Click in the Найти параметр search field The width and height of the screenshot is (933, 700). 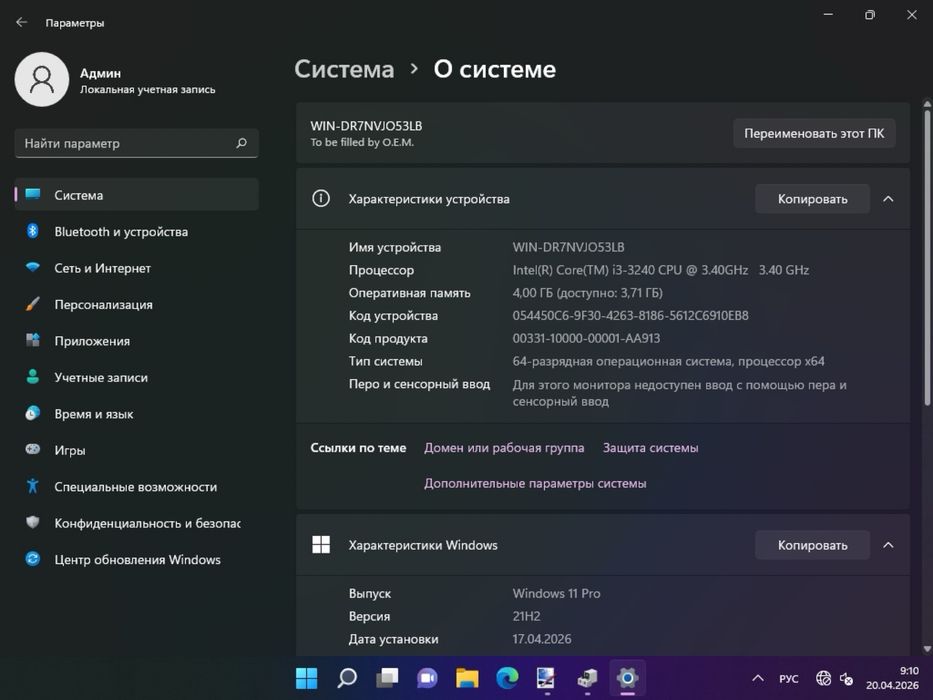pos(125,143)
